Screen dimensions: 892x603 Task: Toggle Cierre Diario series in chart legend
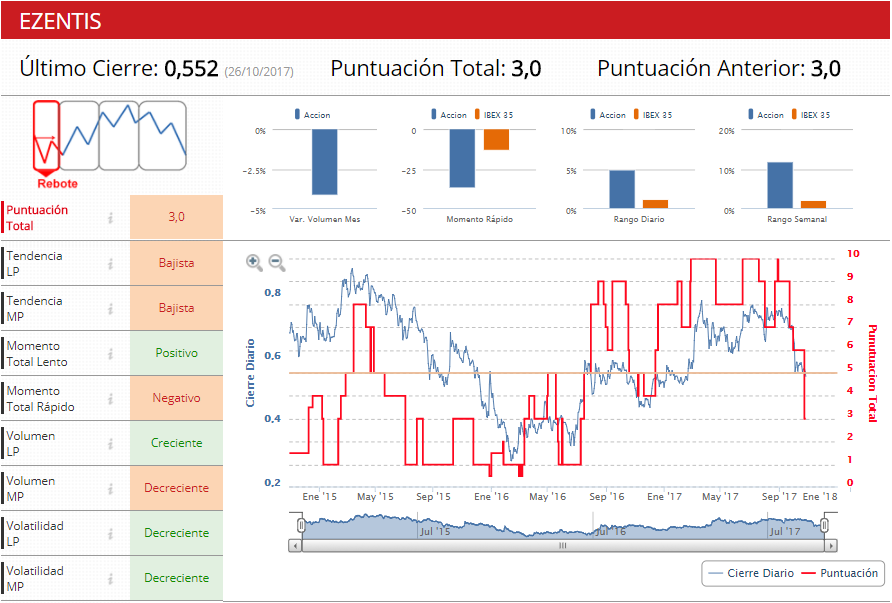752,573
